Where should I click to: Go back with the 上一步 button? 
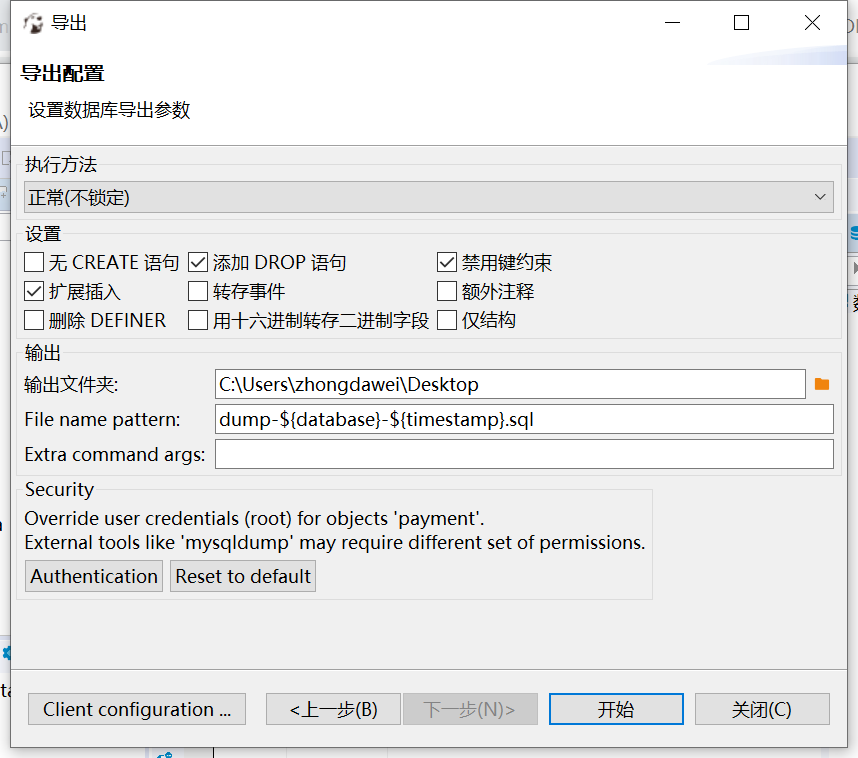(333, 709)
